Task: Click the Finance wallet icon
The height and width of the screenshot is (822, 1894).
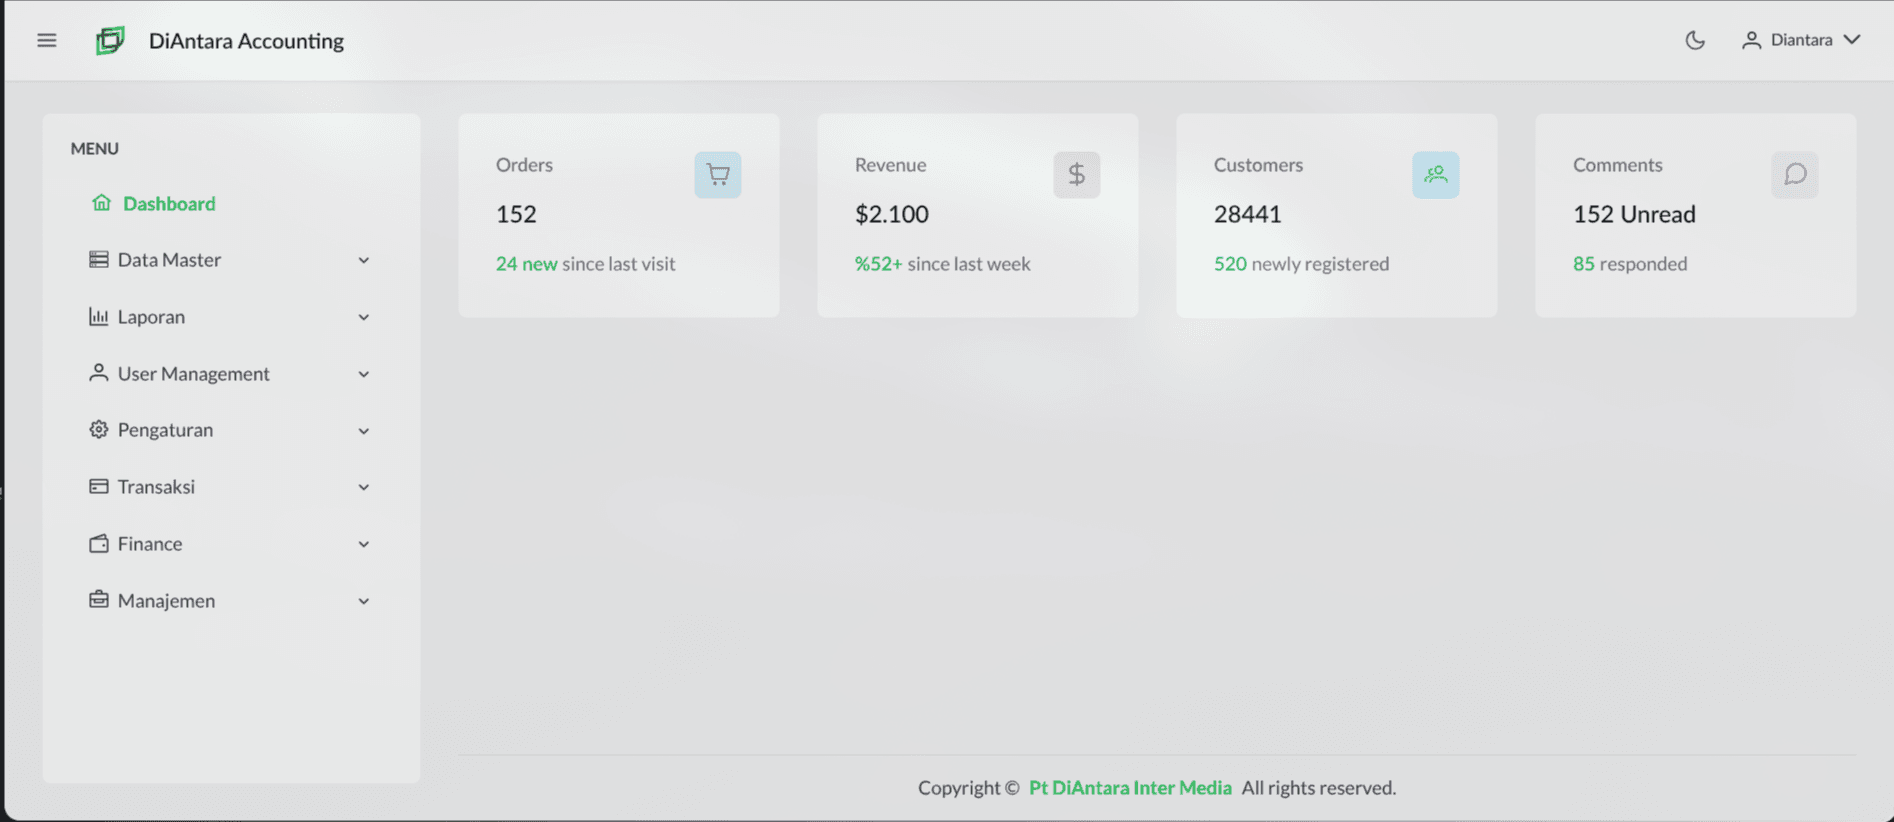Action: point(98,543)
